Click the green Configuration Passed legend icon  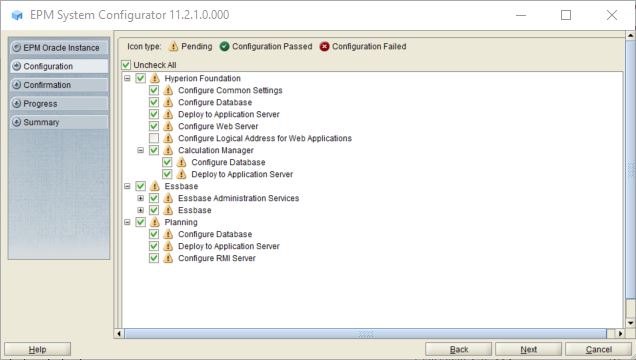click(225, 47)
